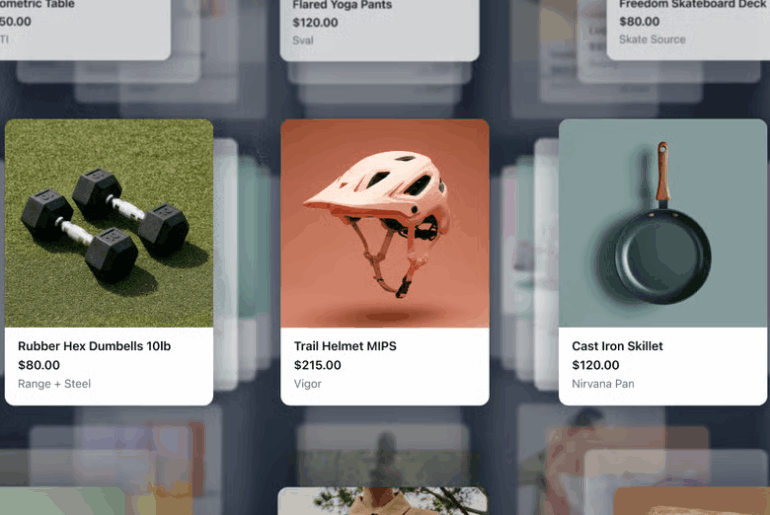Click the Vigor brand label
Viewport: 770px width, 515px height.
(x=307, y=384)
